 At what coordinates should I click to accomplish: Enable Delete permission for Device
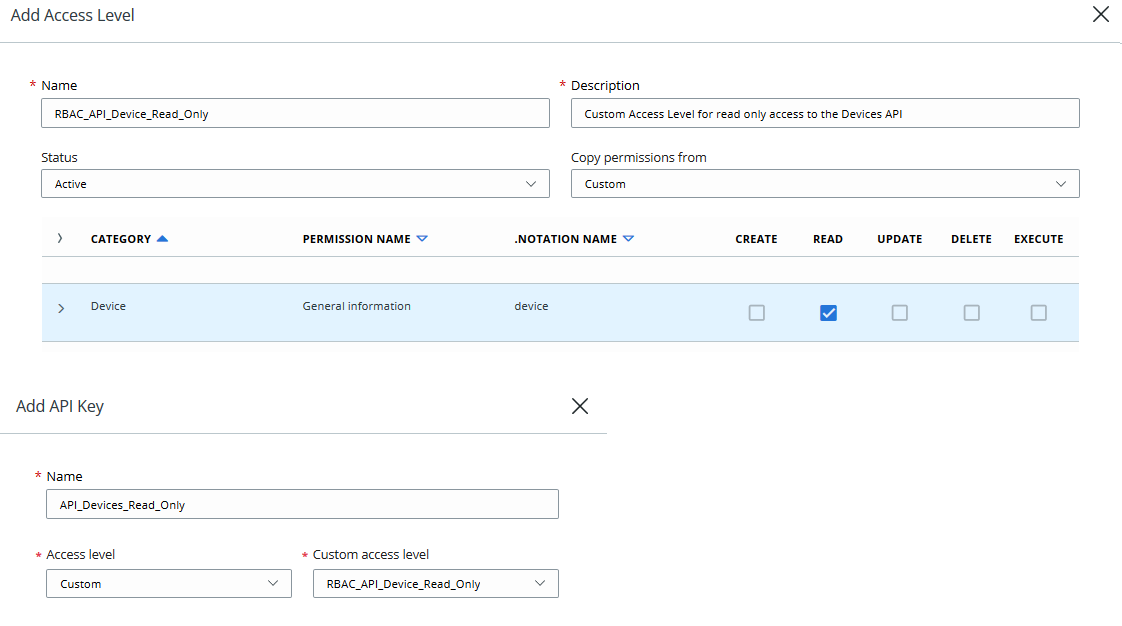tap(971, 313)
